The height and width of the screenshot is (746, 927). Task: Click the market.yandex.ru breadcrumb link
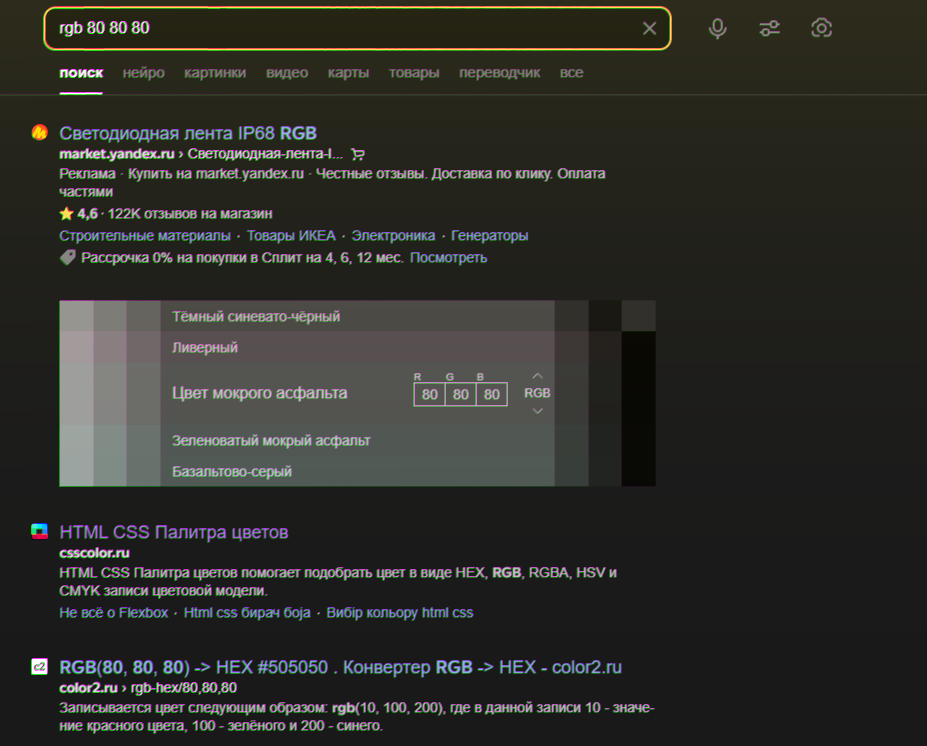pos(116,154)
